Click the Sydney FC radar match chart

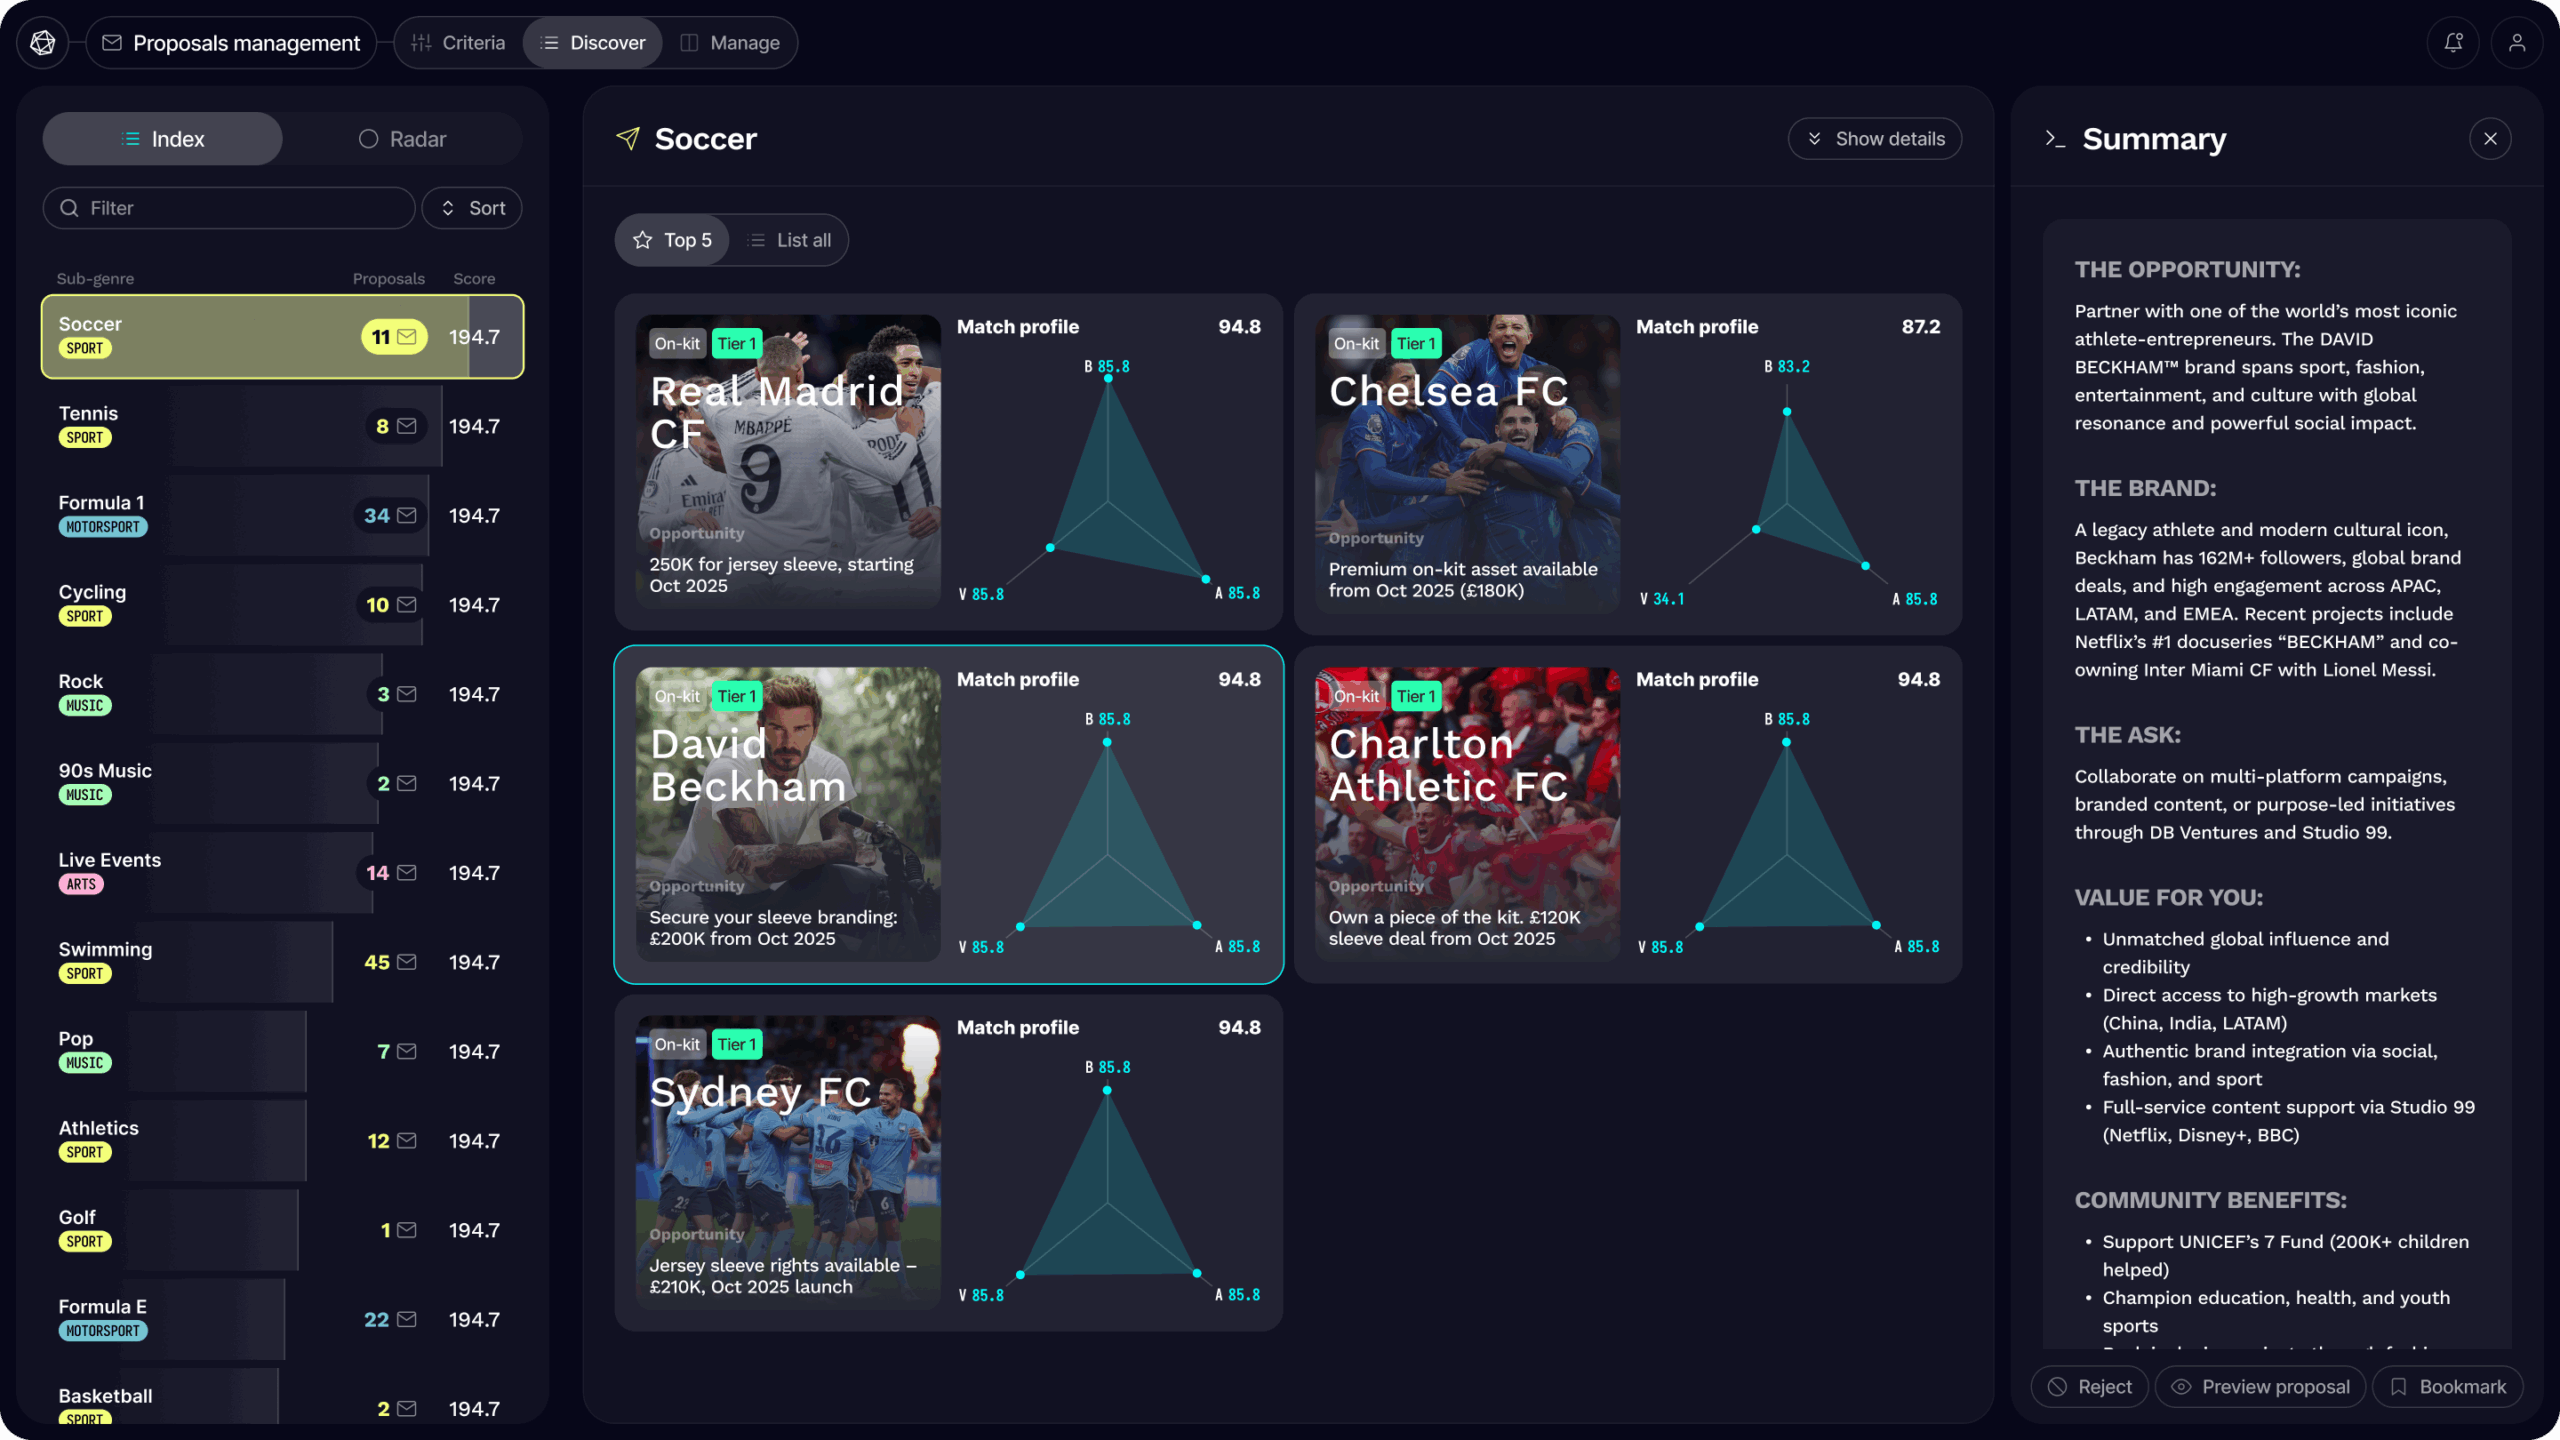click(x=1108, y=1181)
